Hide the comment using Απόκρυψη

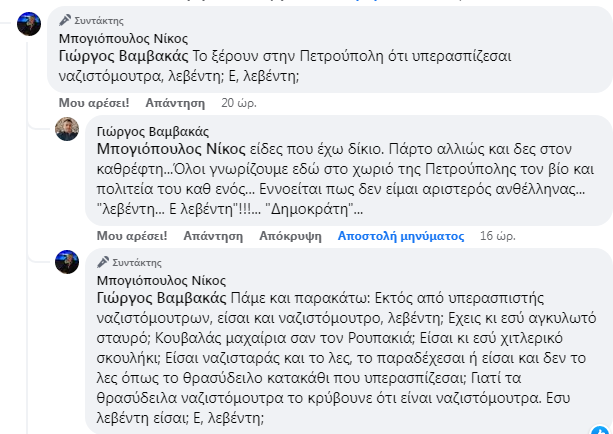pyautogui.click(x=290, y=236)
